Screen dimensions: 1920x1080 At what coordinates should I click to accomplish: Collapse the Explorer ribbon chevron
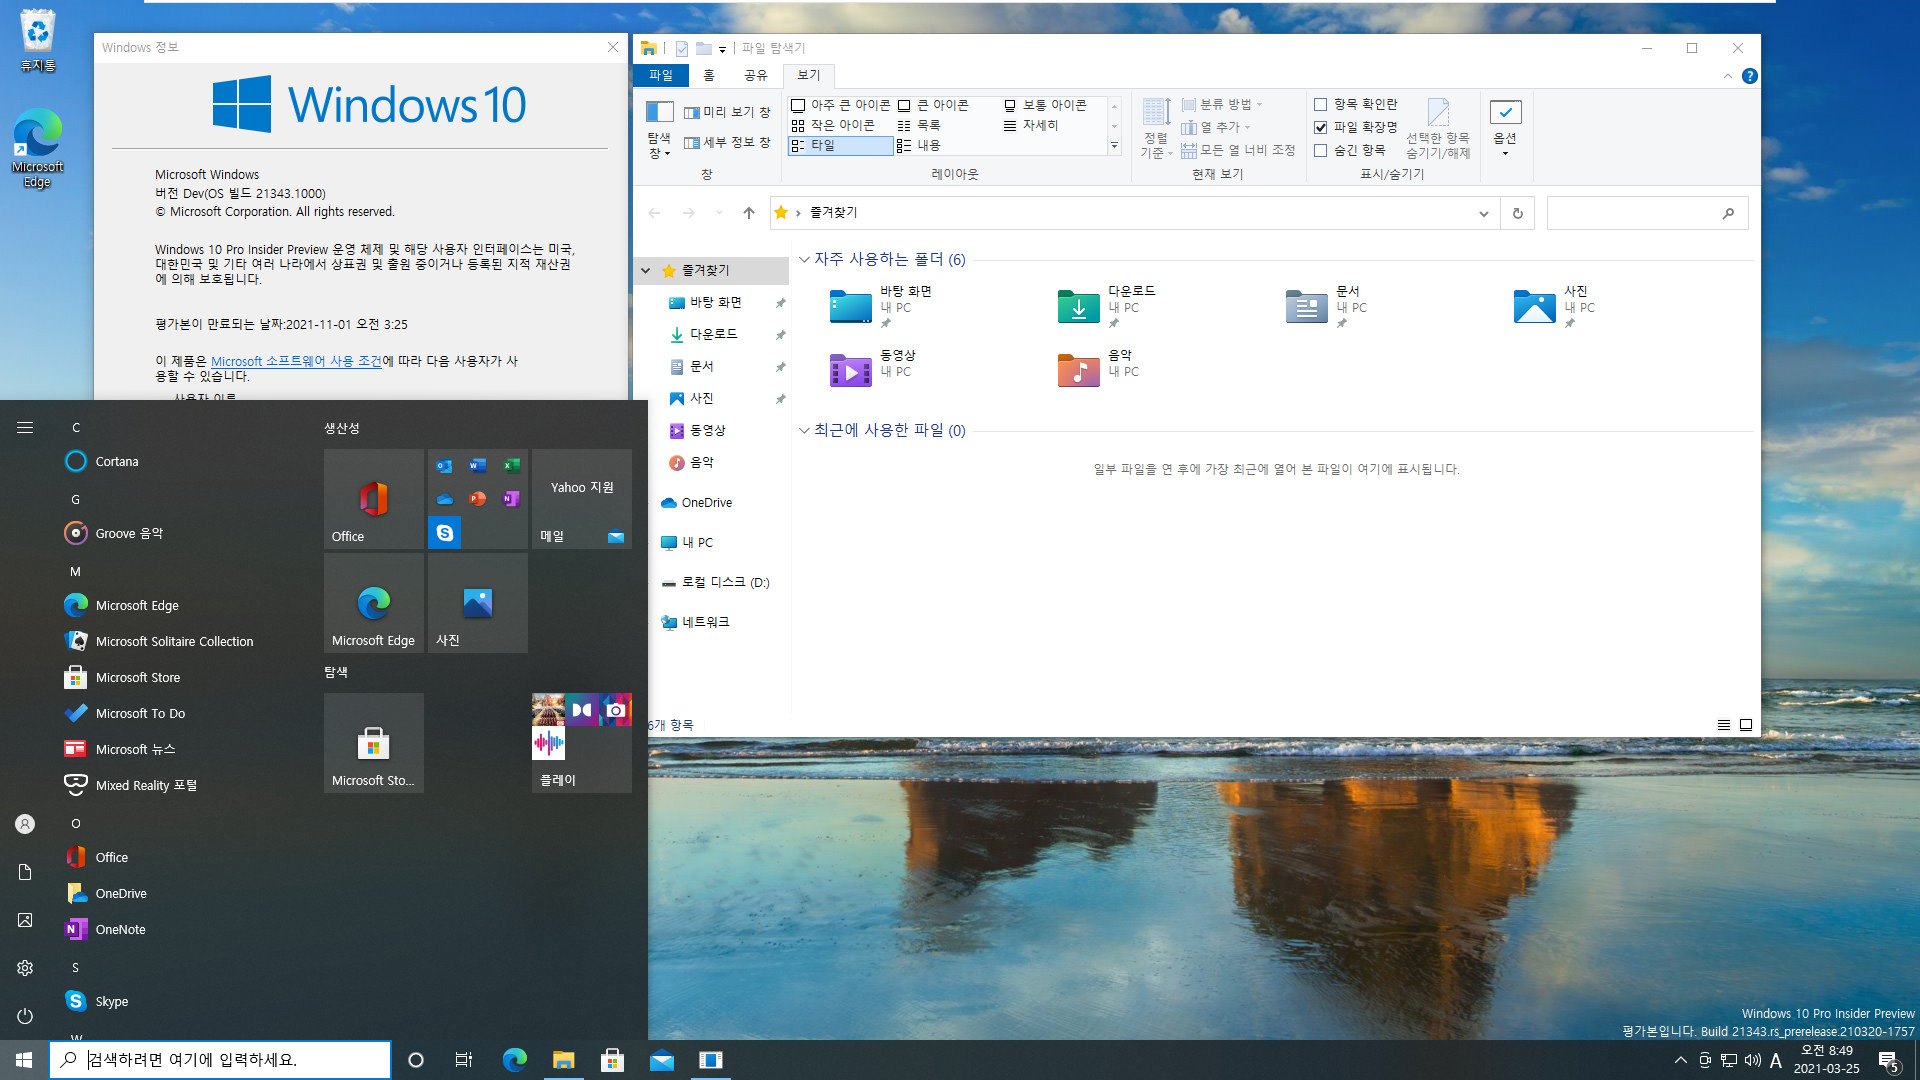point(1728,76)
